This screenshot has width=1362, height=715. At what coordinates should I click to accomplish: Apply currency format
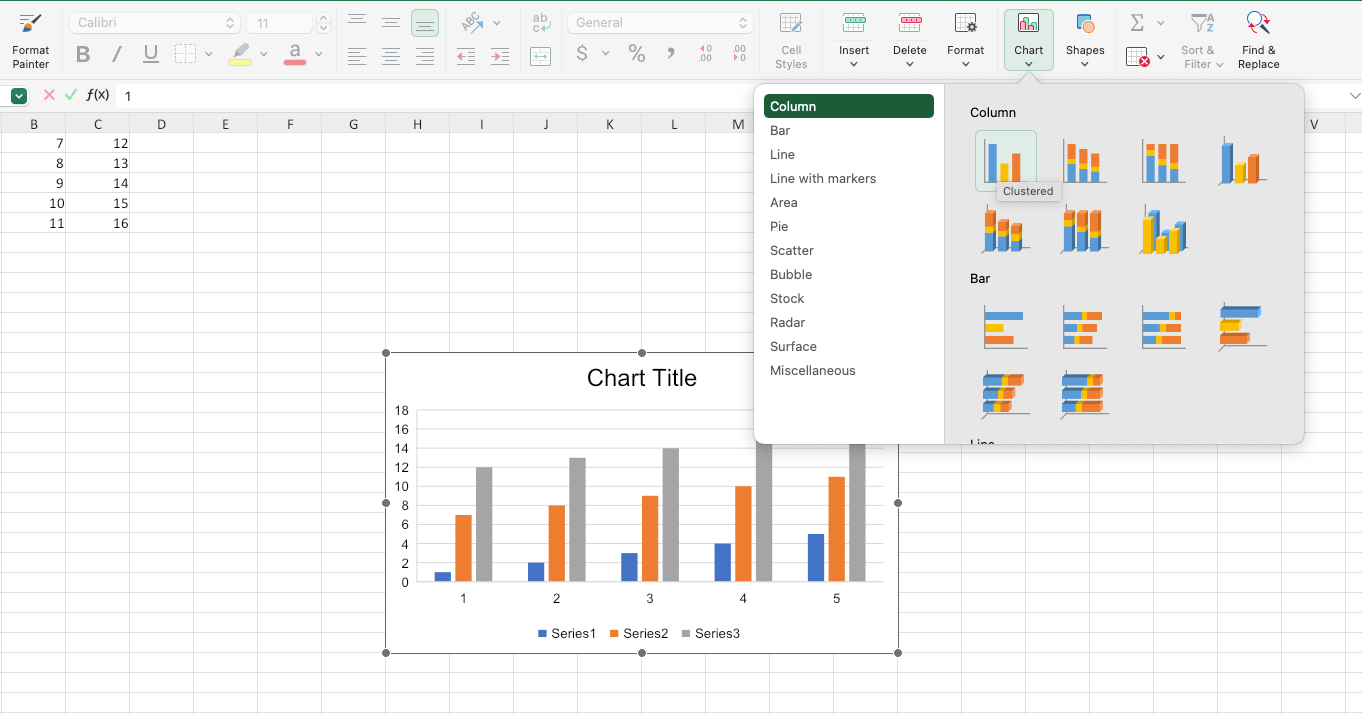582,55
